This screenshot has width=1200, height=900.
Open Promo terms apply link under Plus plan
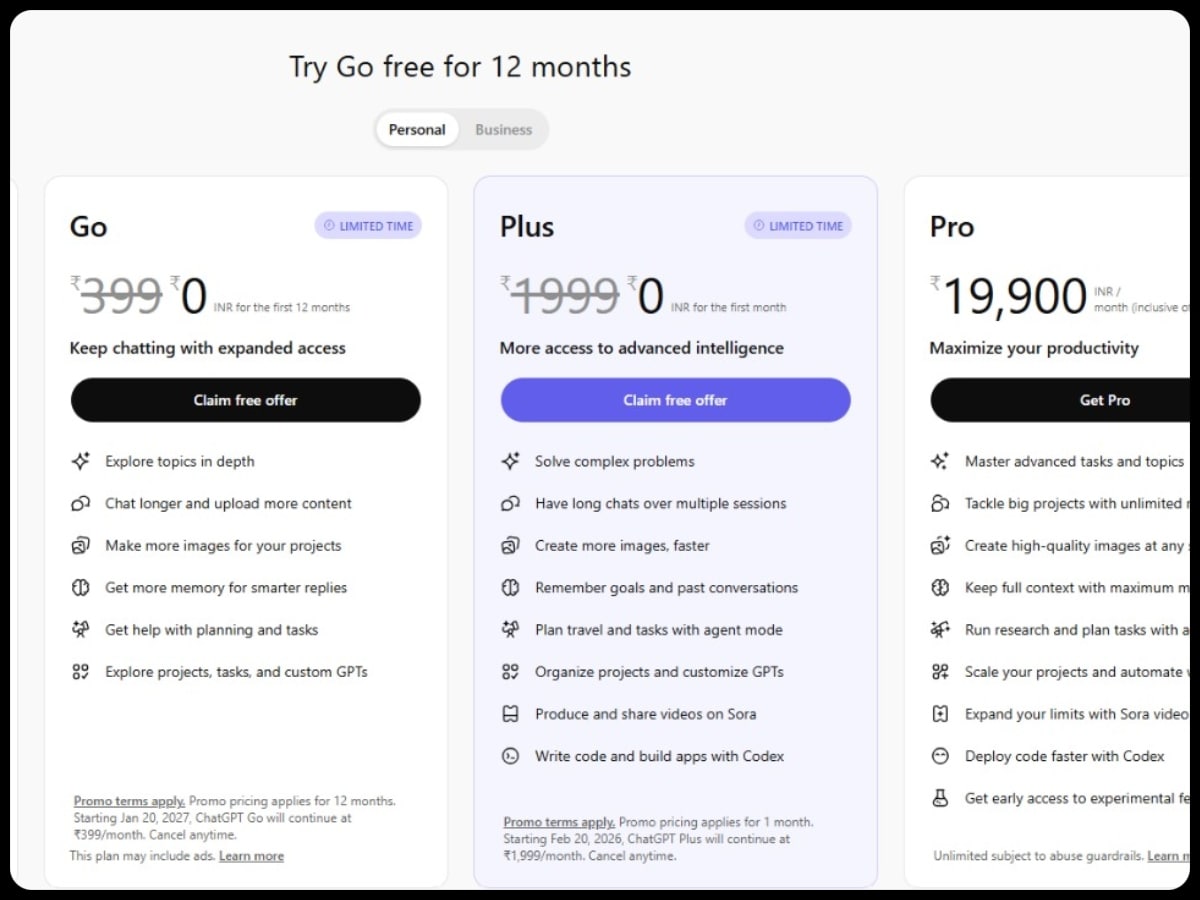pyautogui.click(x=559, y=822)
